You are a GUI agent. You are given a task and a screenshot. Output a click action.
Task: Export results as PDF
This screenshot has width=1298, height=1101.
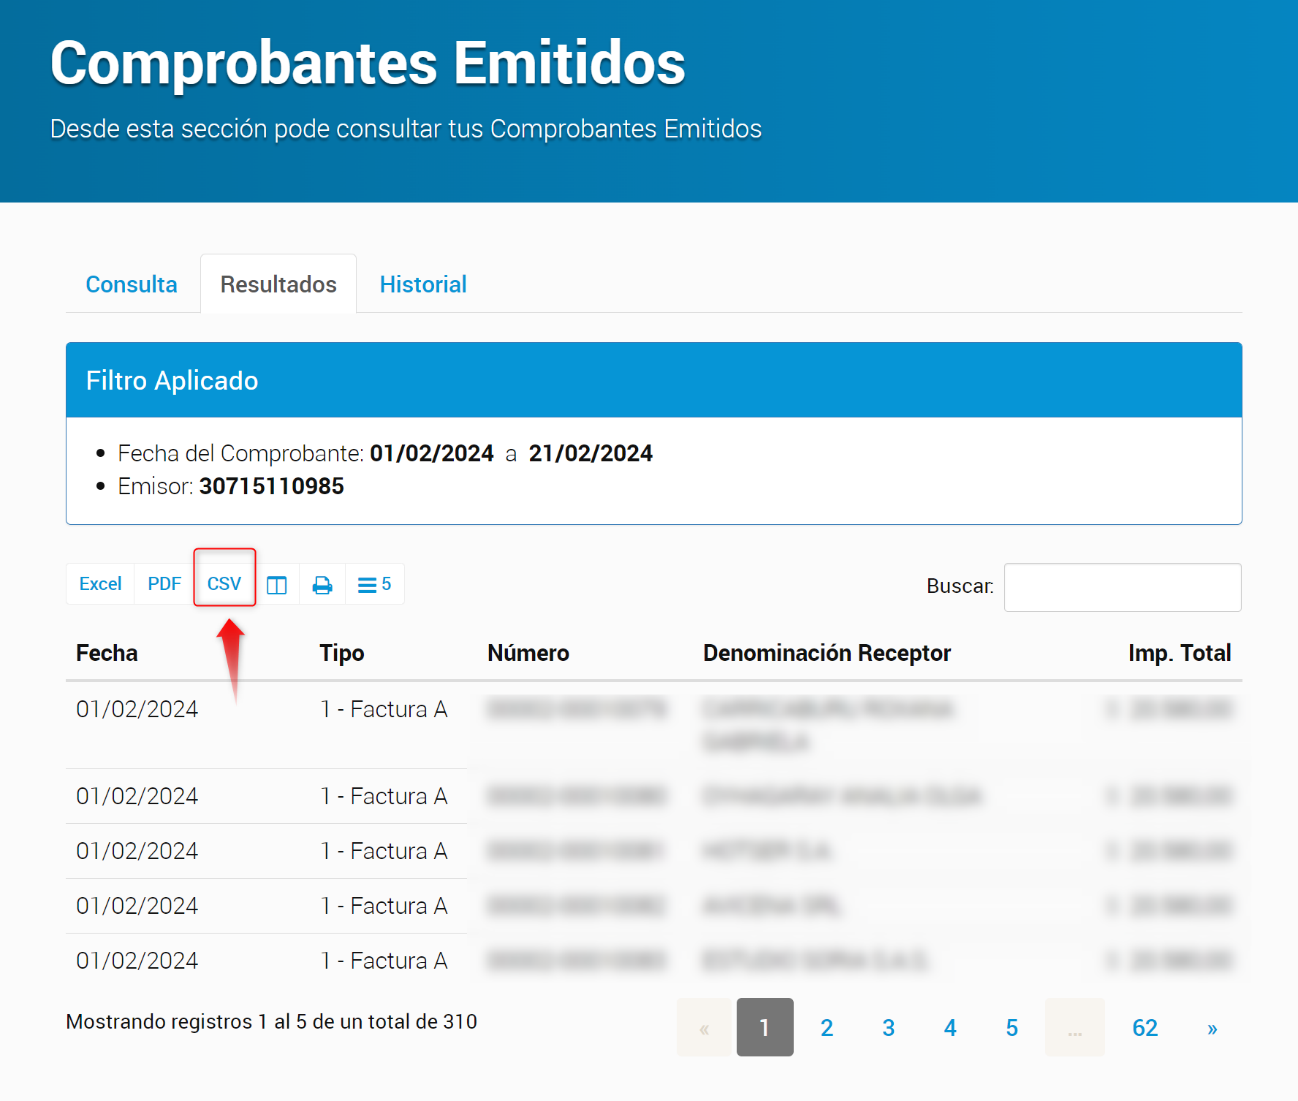164,584
